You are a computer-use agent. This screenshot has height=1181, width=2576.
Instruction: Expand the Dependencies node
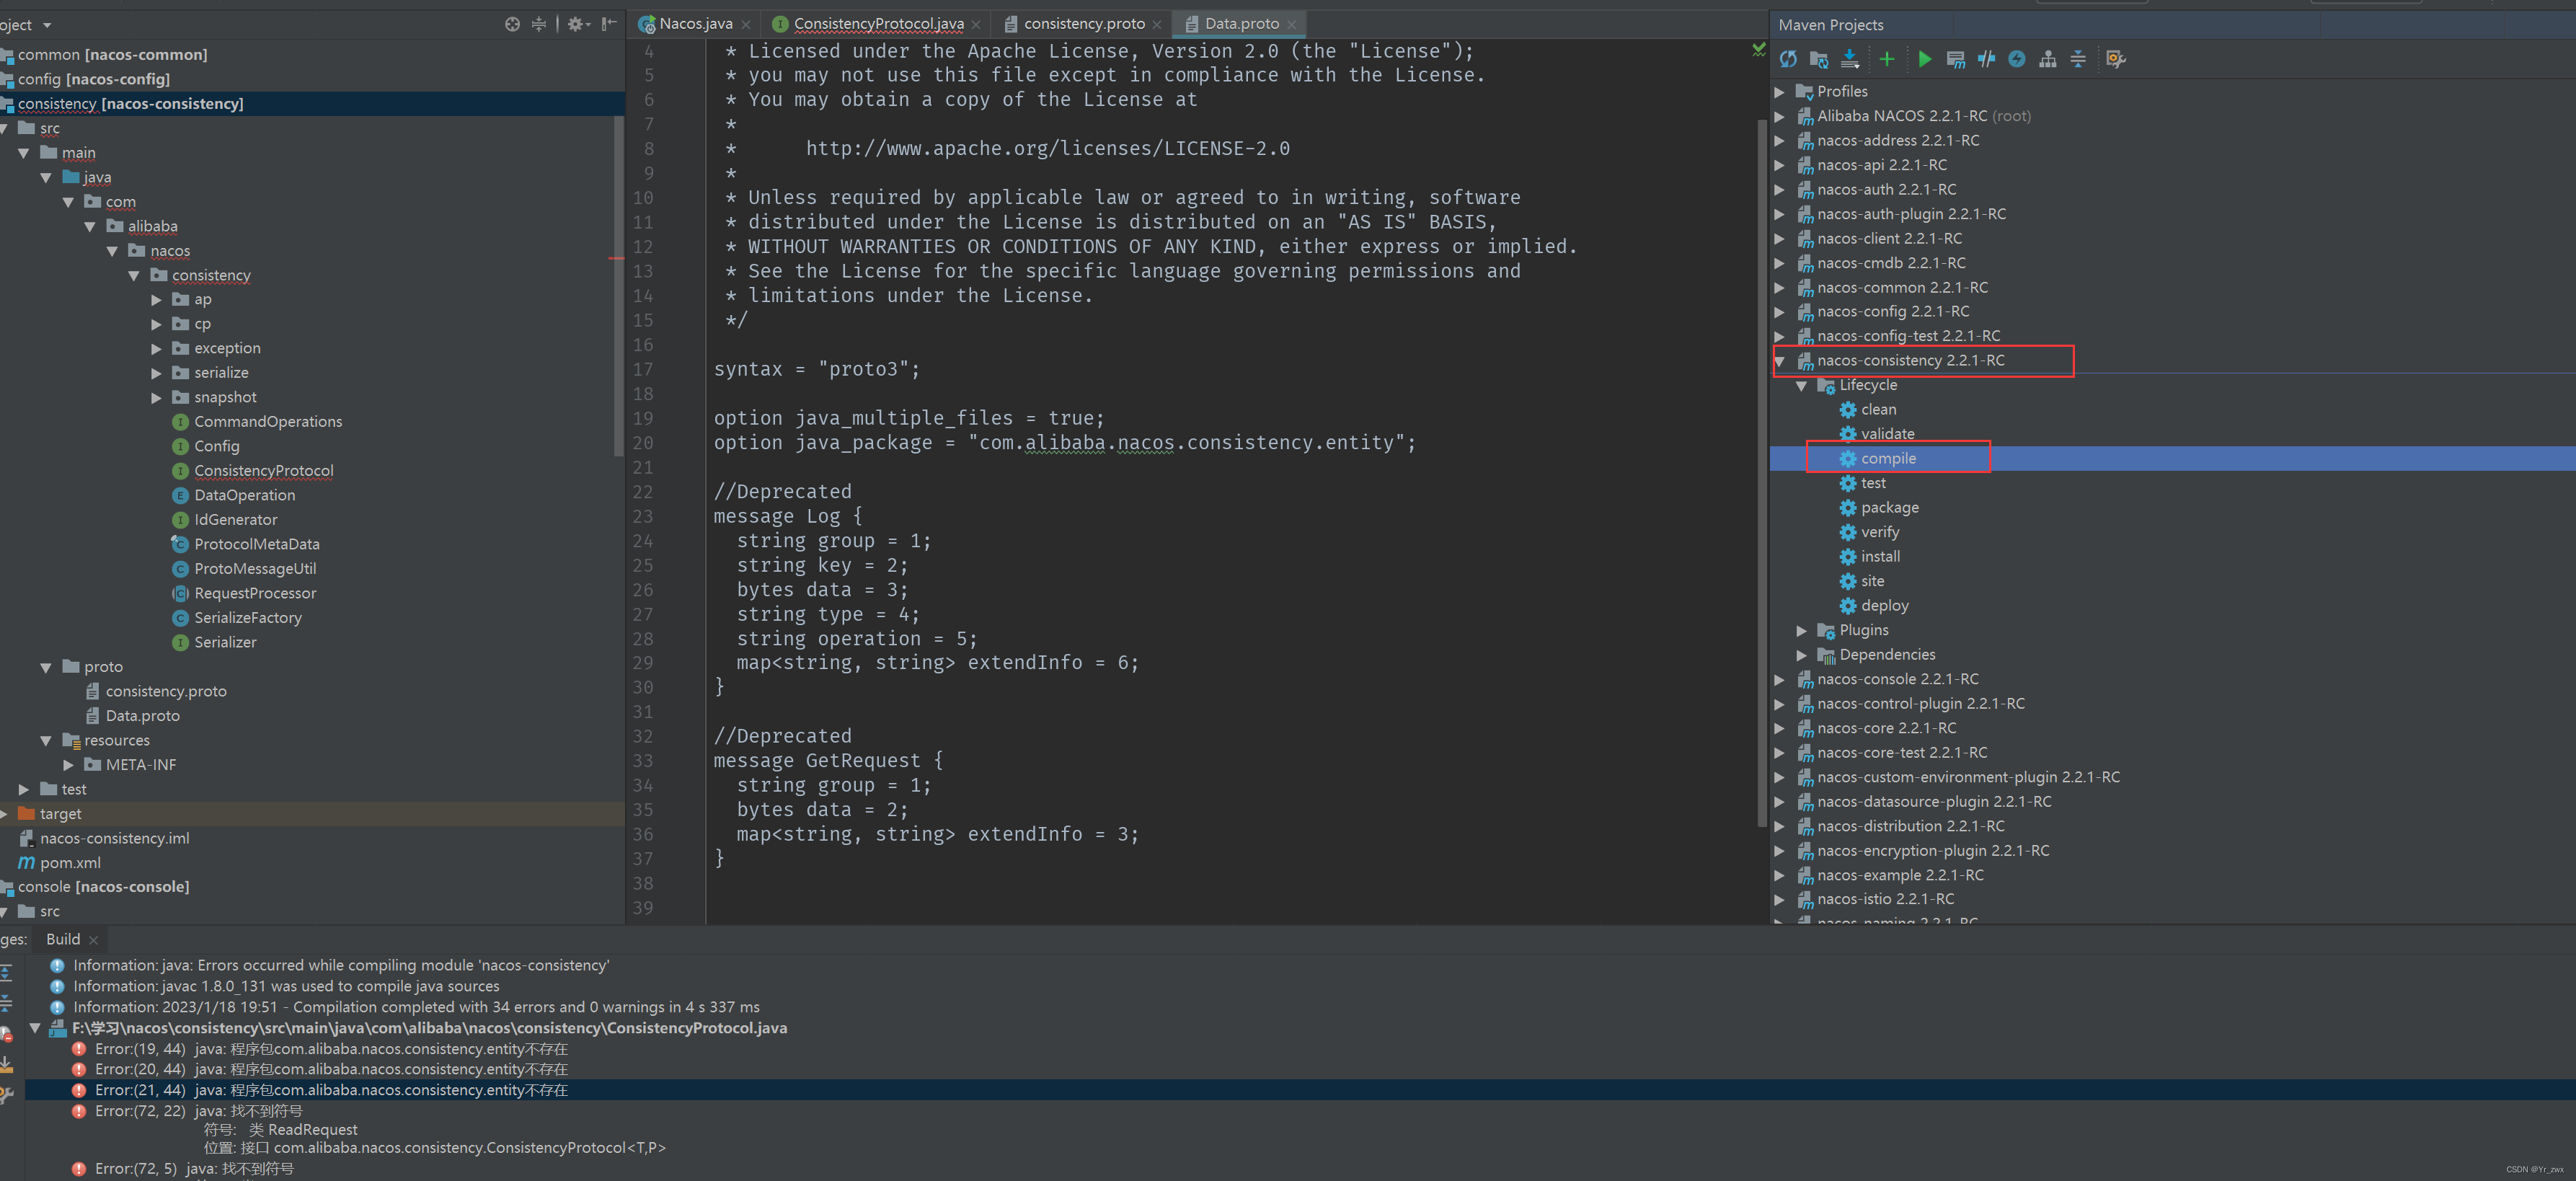click(1802, 655)
